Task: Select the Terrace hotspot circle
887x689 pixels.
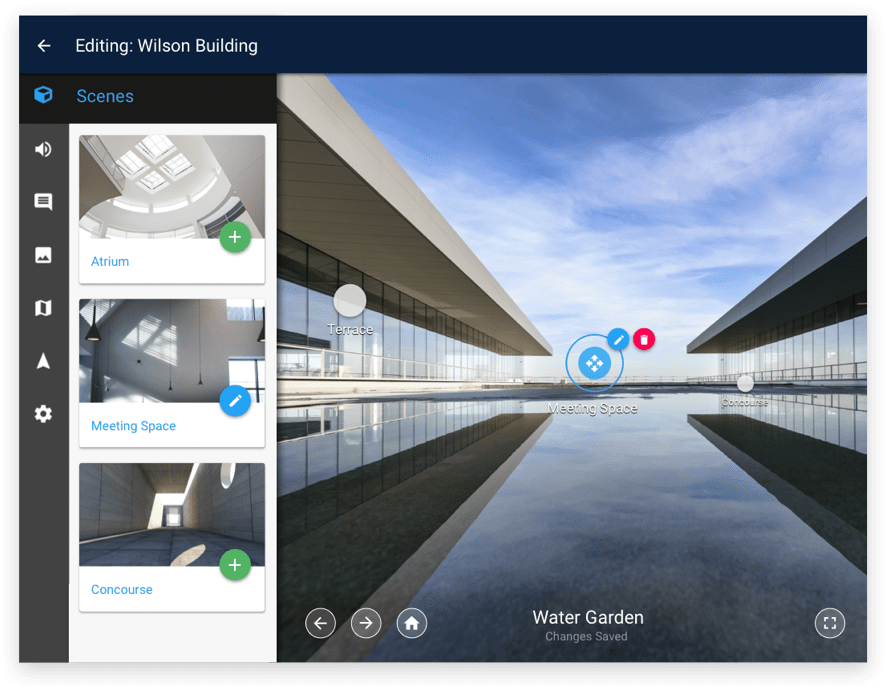Action: [350, 300]
